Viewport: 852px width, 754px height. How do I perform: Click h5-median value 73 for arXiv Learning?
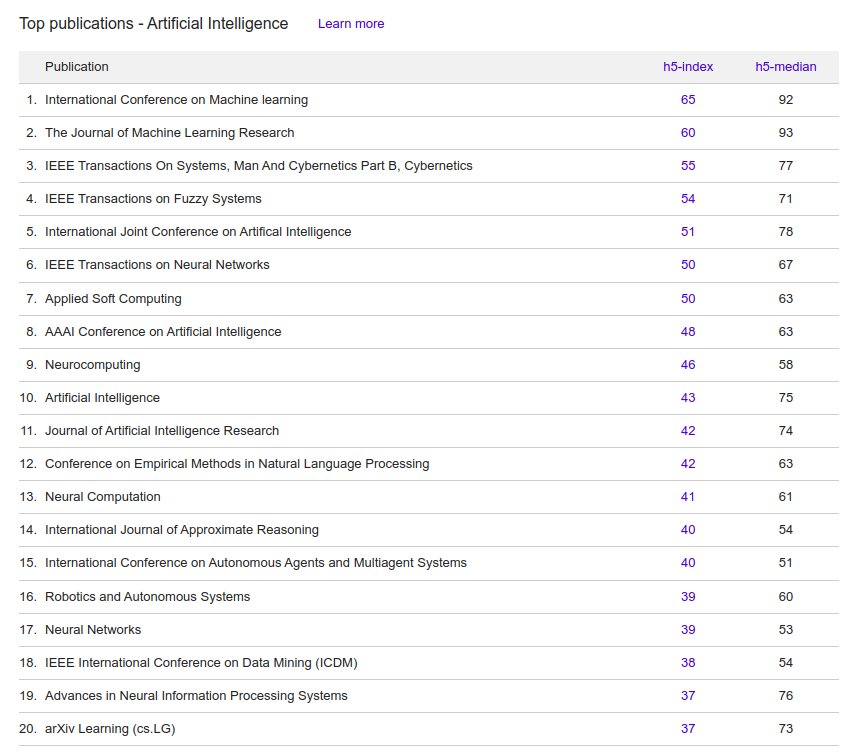point(786,729)
